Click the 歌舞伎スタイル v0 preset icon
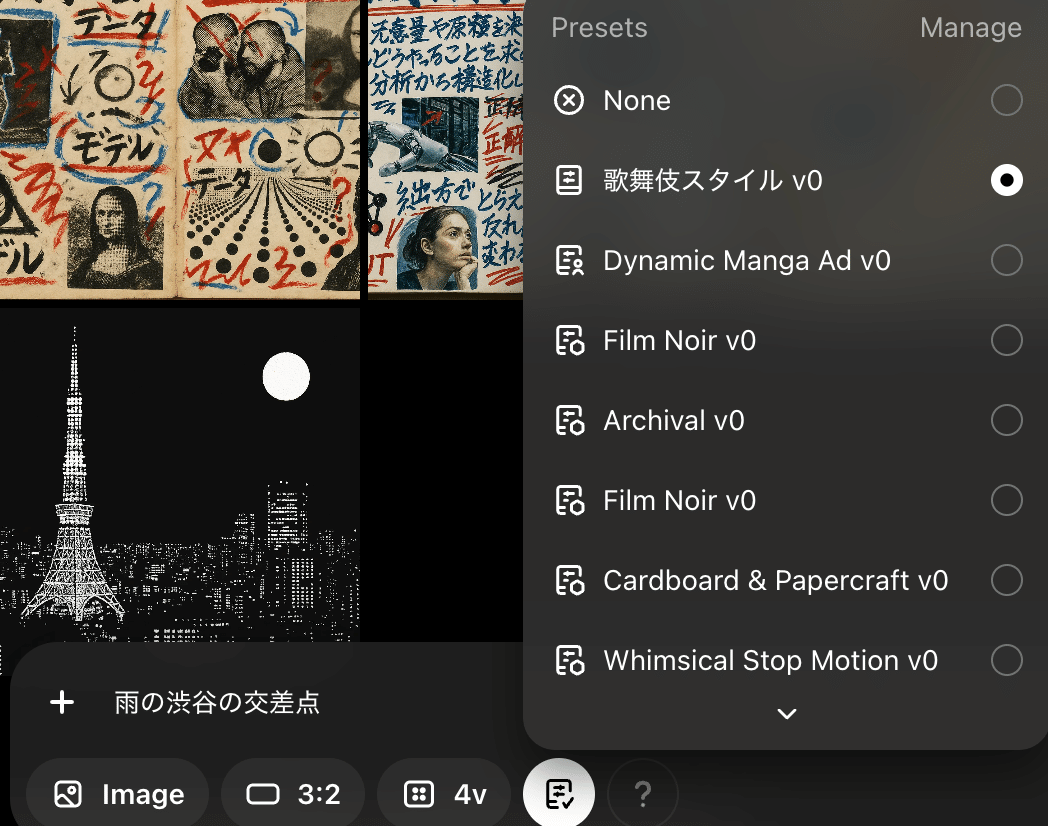 569,181
